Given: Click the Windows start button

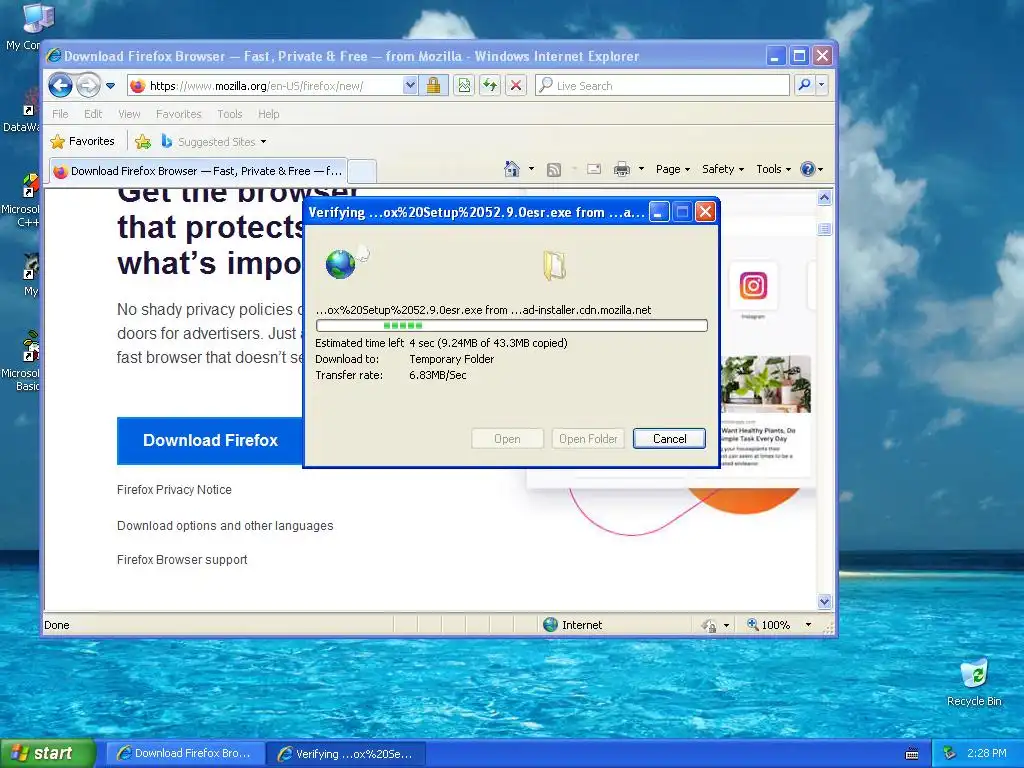Looking at the screenshot, I should [48, 754].
